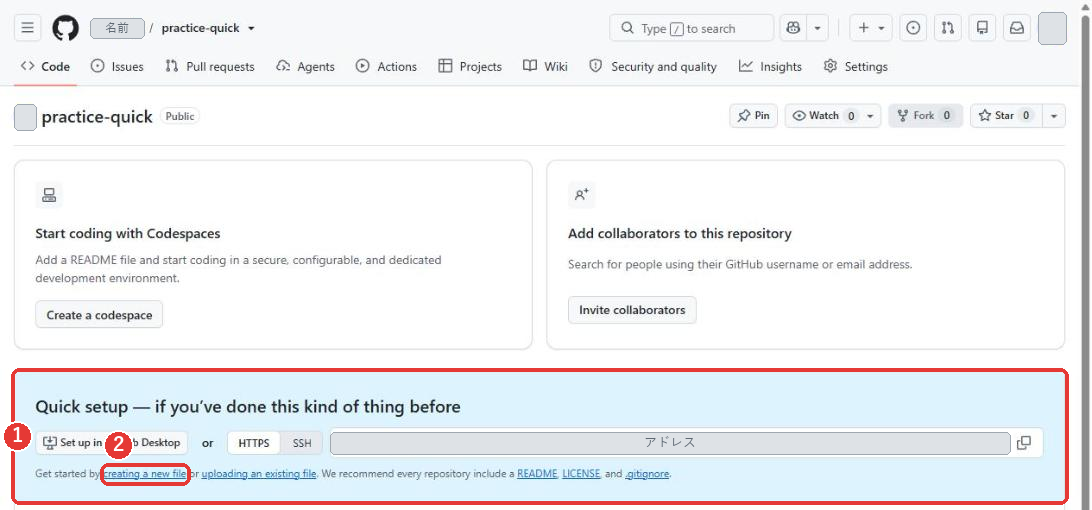Click the creating a new file link

point(146,474)
